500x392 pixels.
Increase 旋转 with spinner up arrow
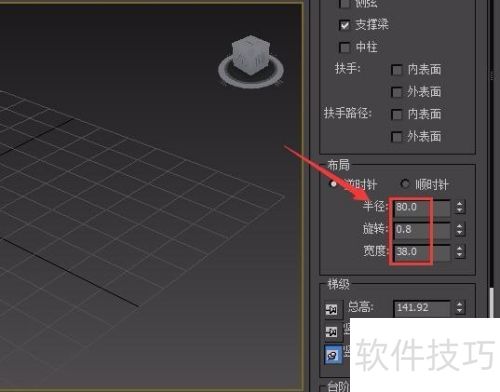coord(460,226)
